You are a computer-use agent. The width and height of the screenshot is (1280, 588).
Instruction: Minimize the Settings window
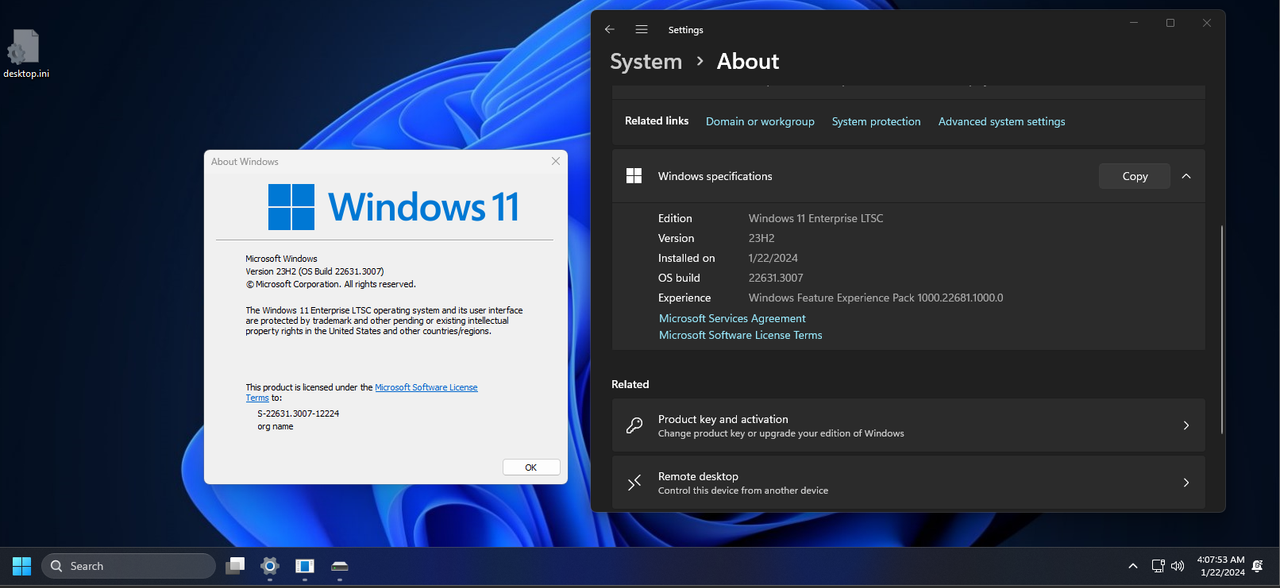coord(1133,23)
